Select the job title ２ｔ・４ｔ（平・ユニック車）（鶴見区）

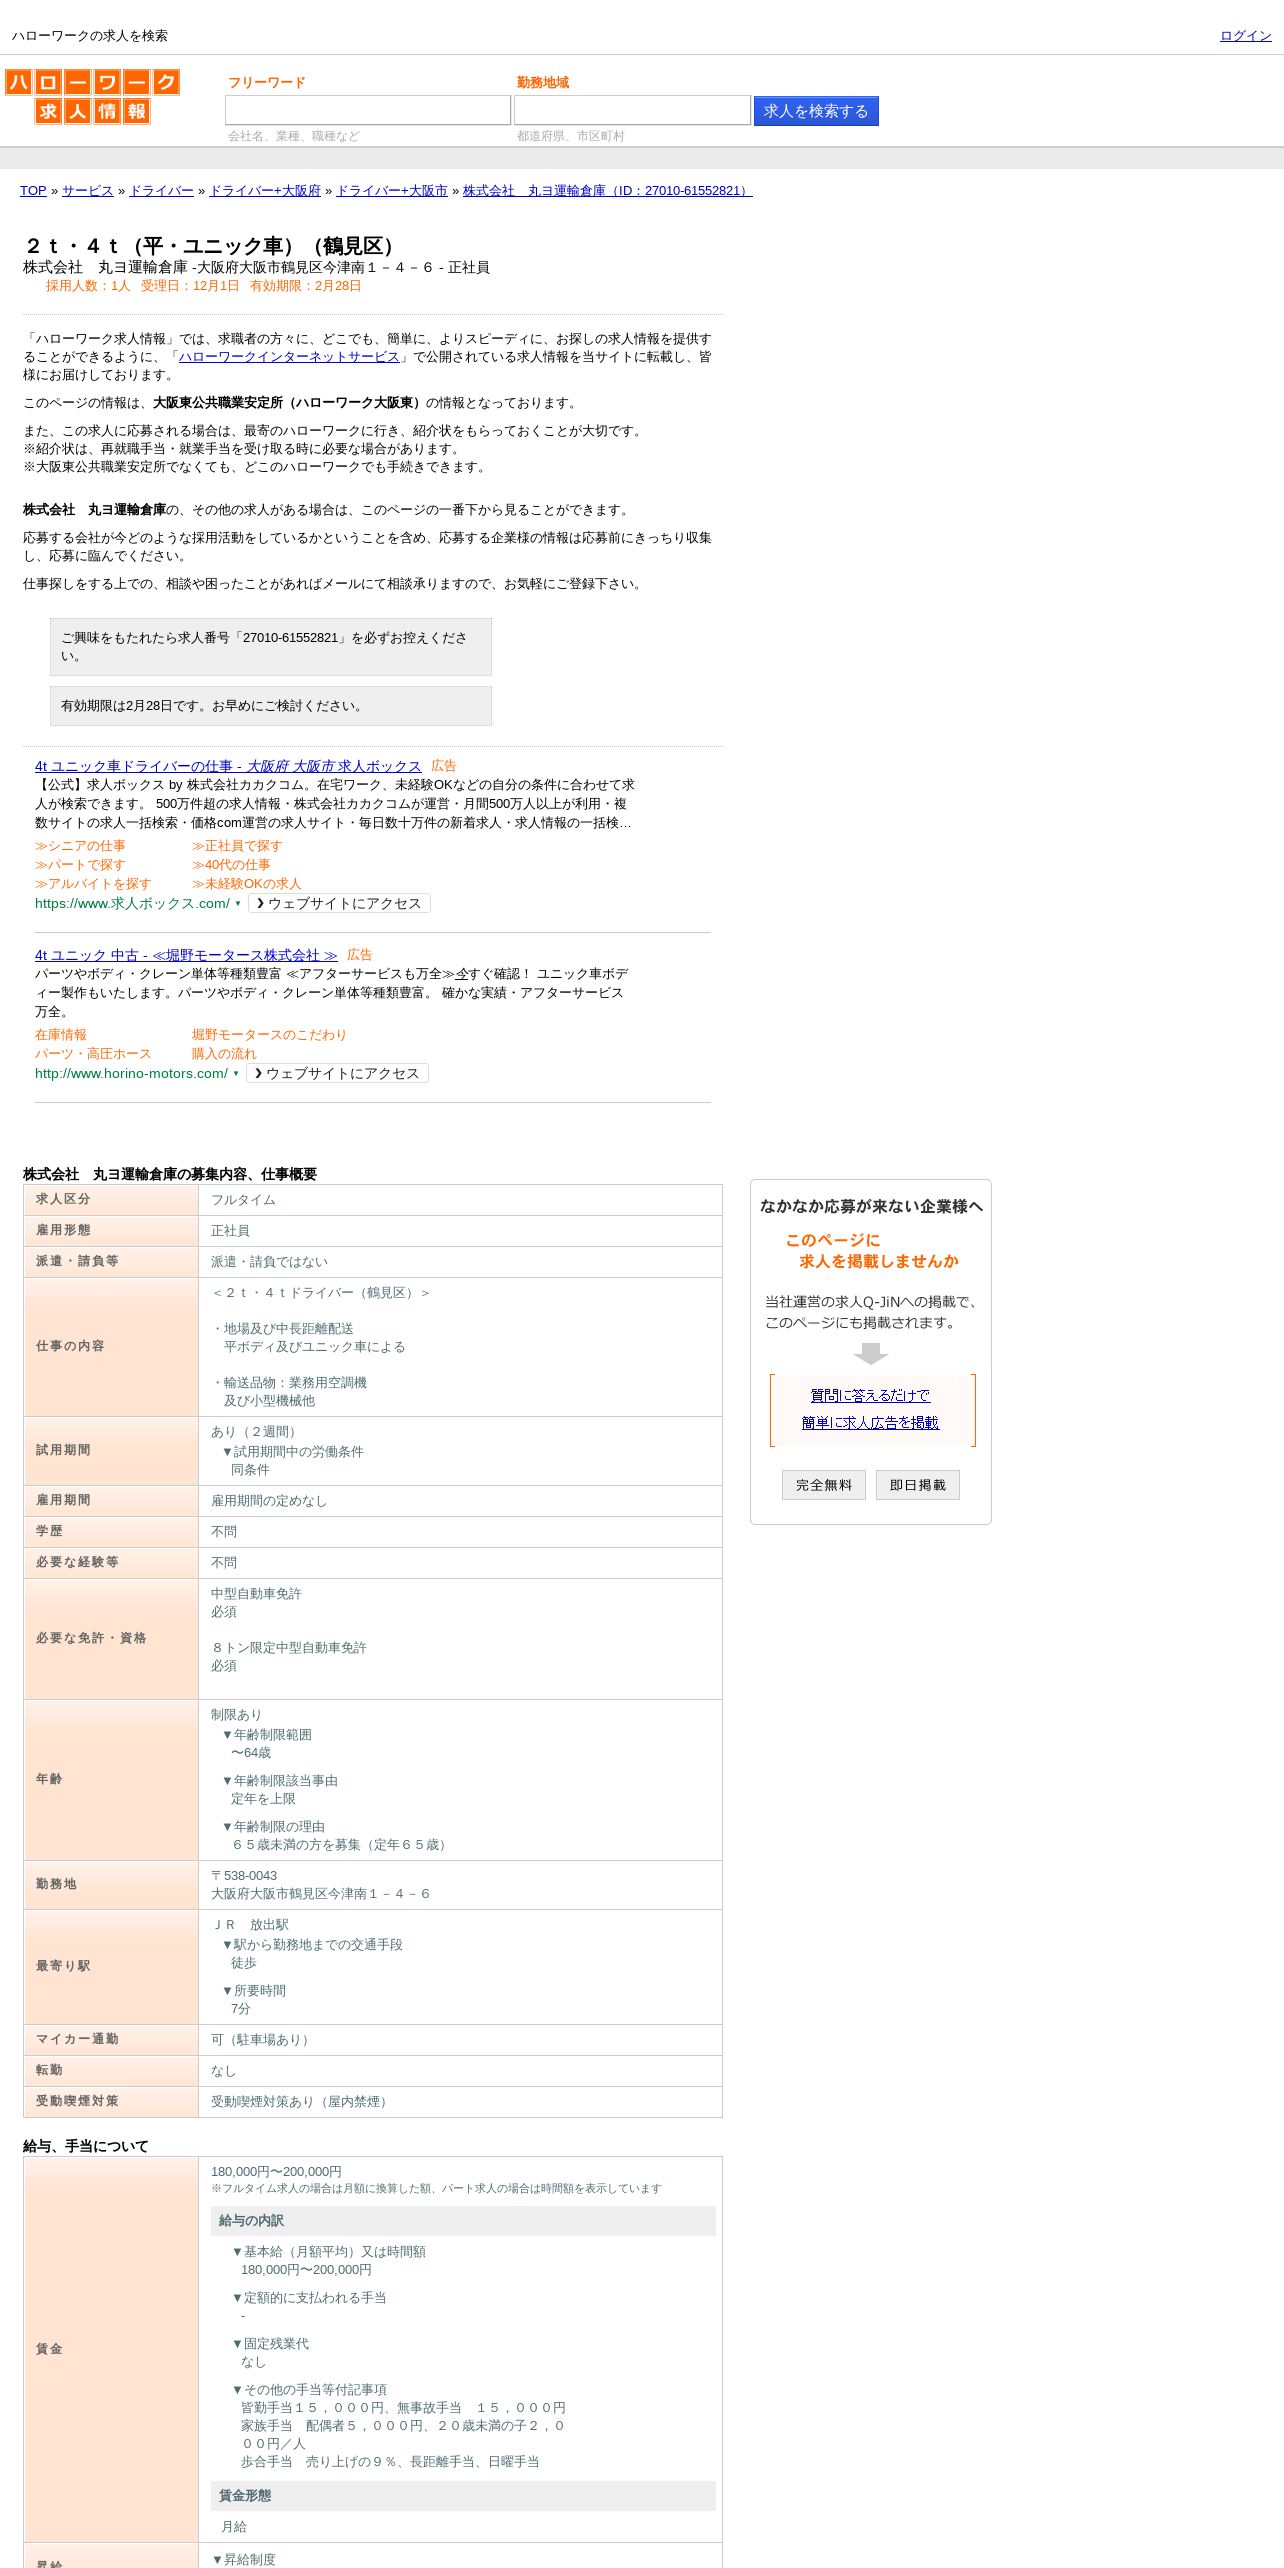coord(211,246)
